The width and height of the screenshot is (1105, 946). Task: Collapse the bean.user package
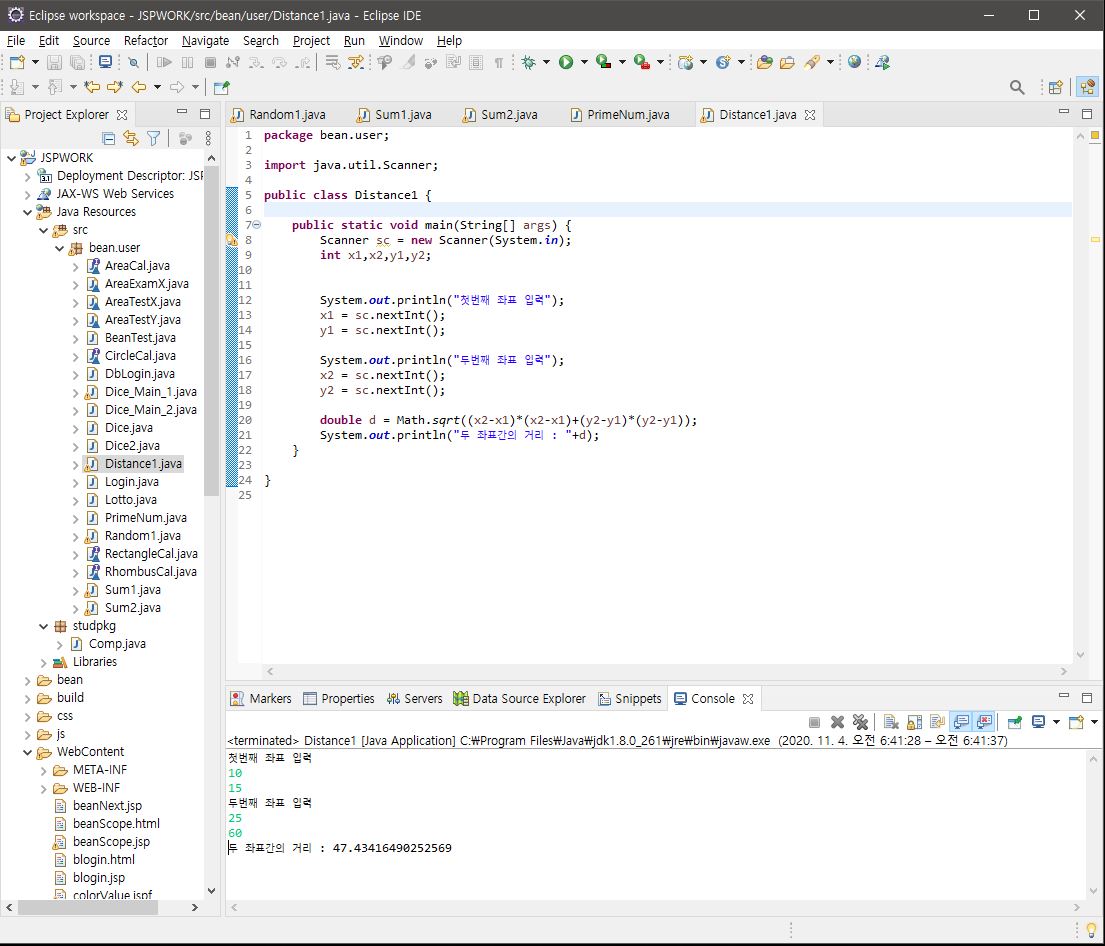60,248
